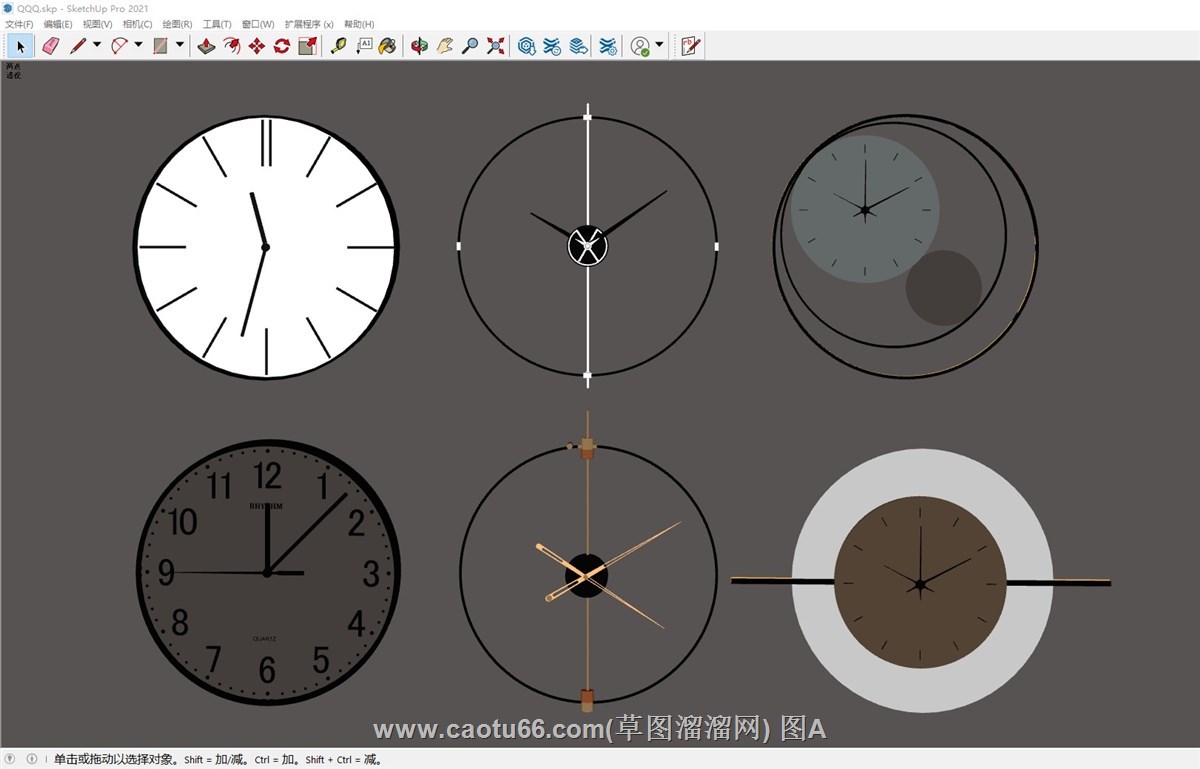
Task: Select the Eraser tool
Action: [x=51, y=46]
